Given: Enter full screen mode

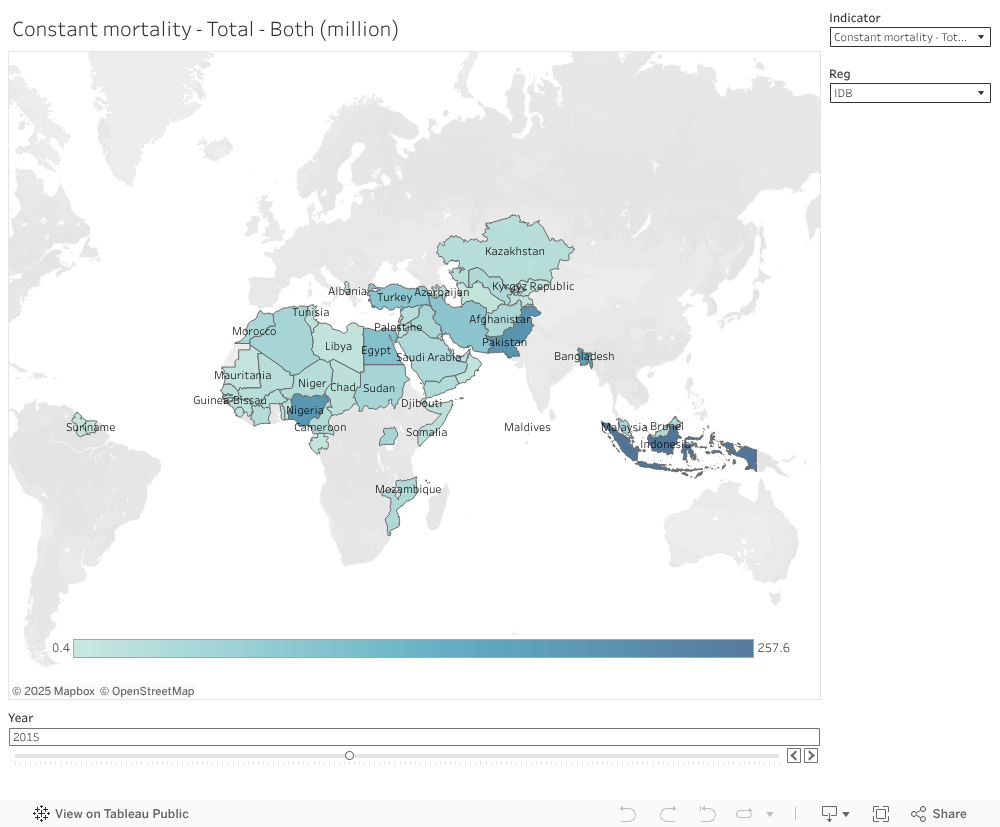Looking at the screenshot, I should click(881, 814).
